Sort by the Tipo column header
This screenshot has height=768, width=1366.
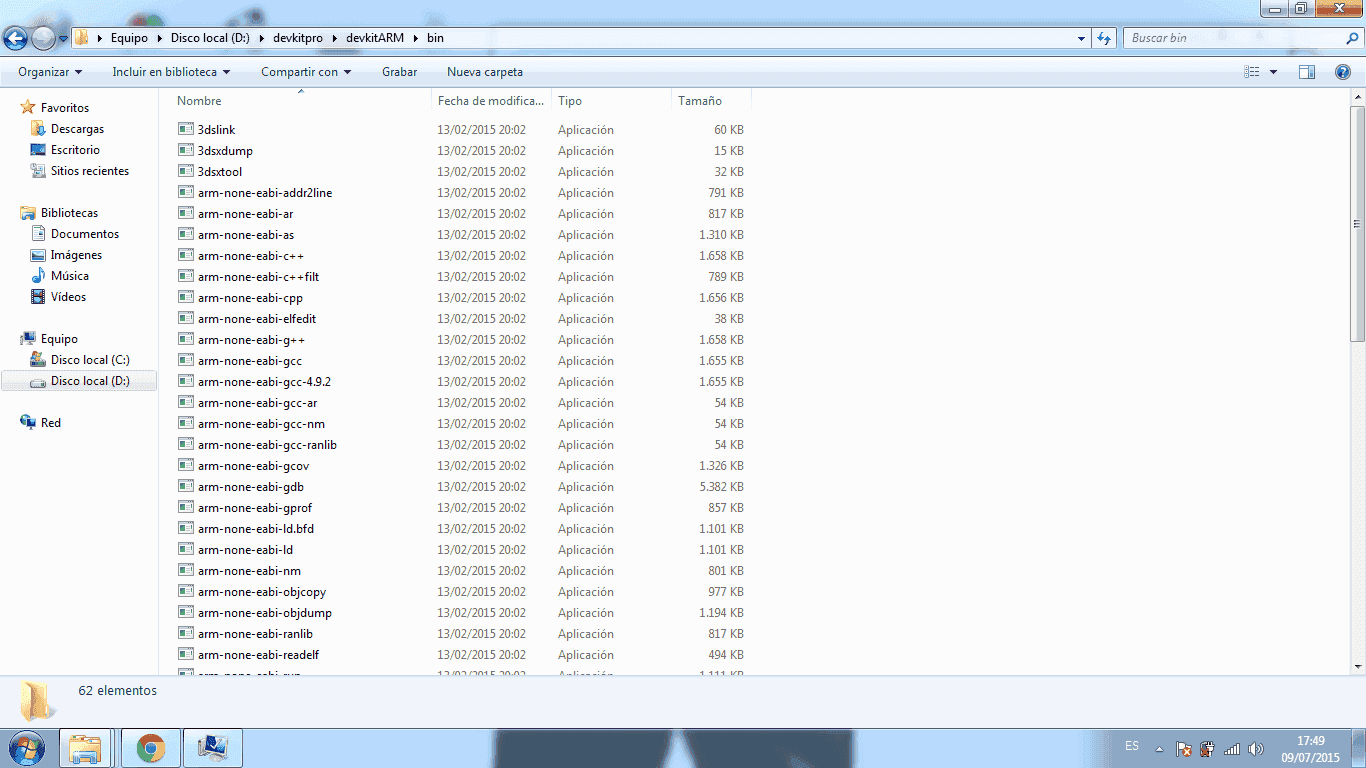tap(611, 101)
